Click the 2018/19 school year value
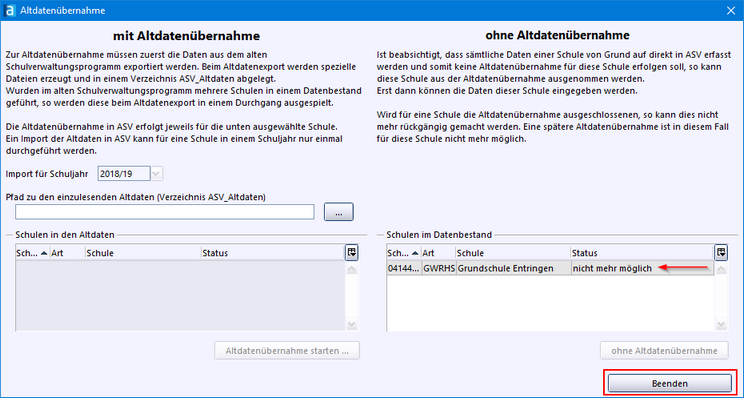 point(124,174)
